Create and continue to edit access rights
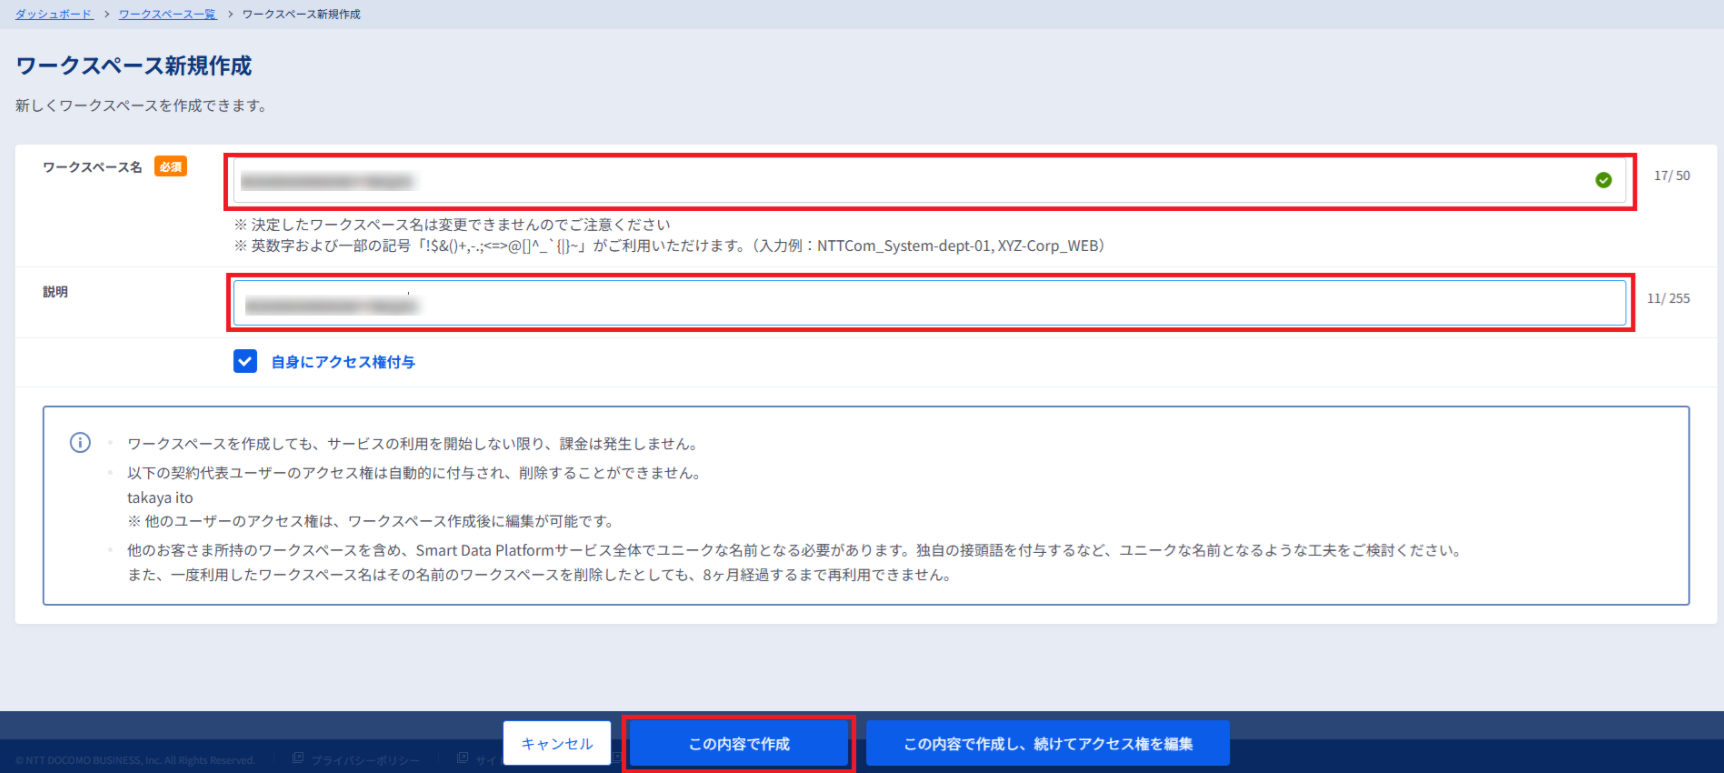1724x773 pixels. [1047, 744]
